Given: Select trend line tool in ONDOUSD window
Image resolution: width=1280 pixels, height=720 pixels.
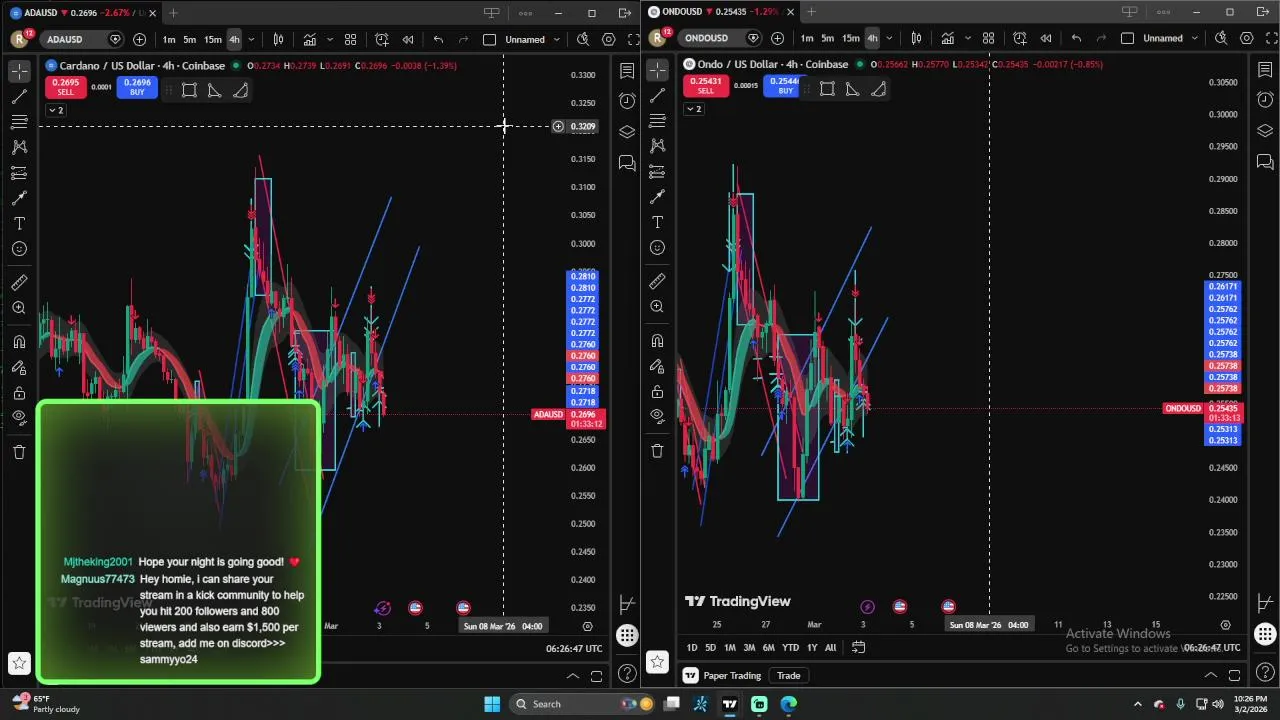Looking at the screenshot, I should (x=657, y=96).
